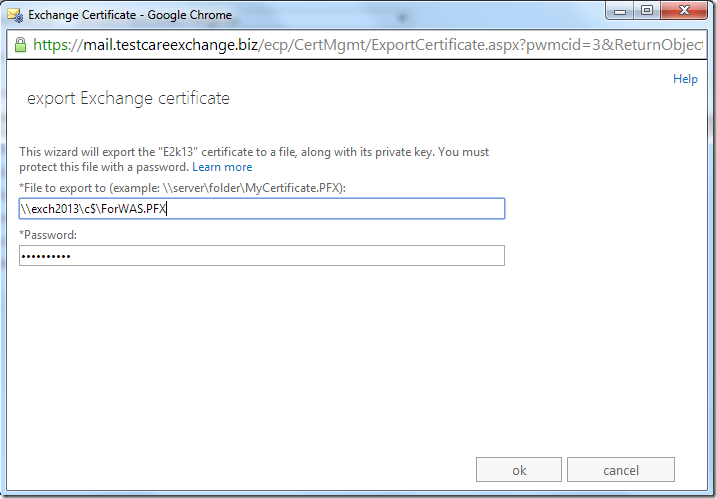The width and height of the screenshot is (717, 499).
Task: Open the Help link
Action: [x=685, y=79]
